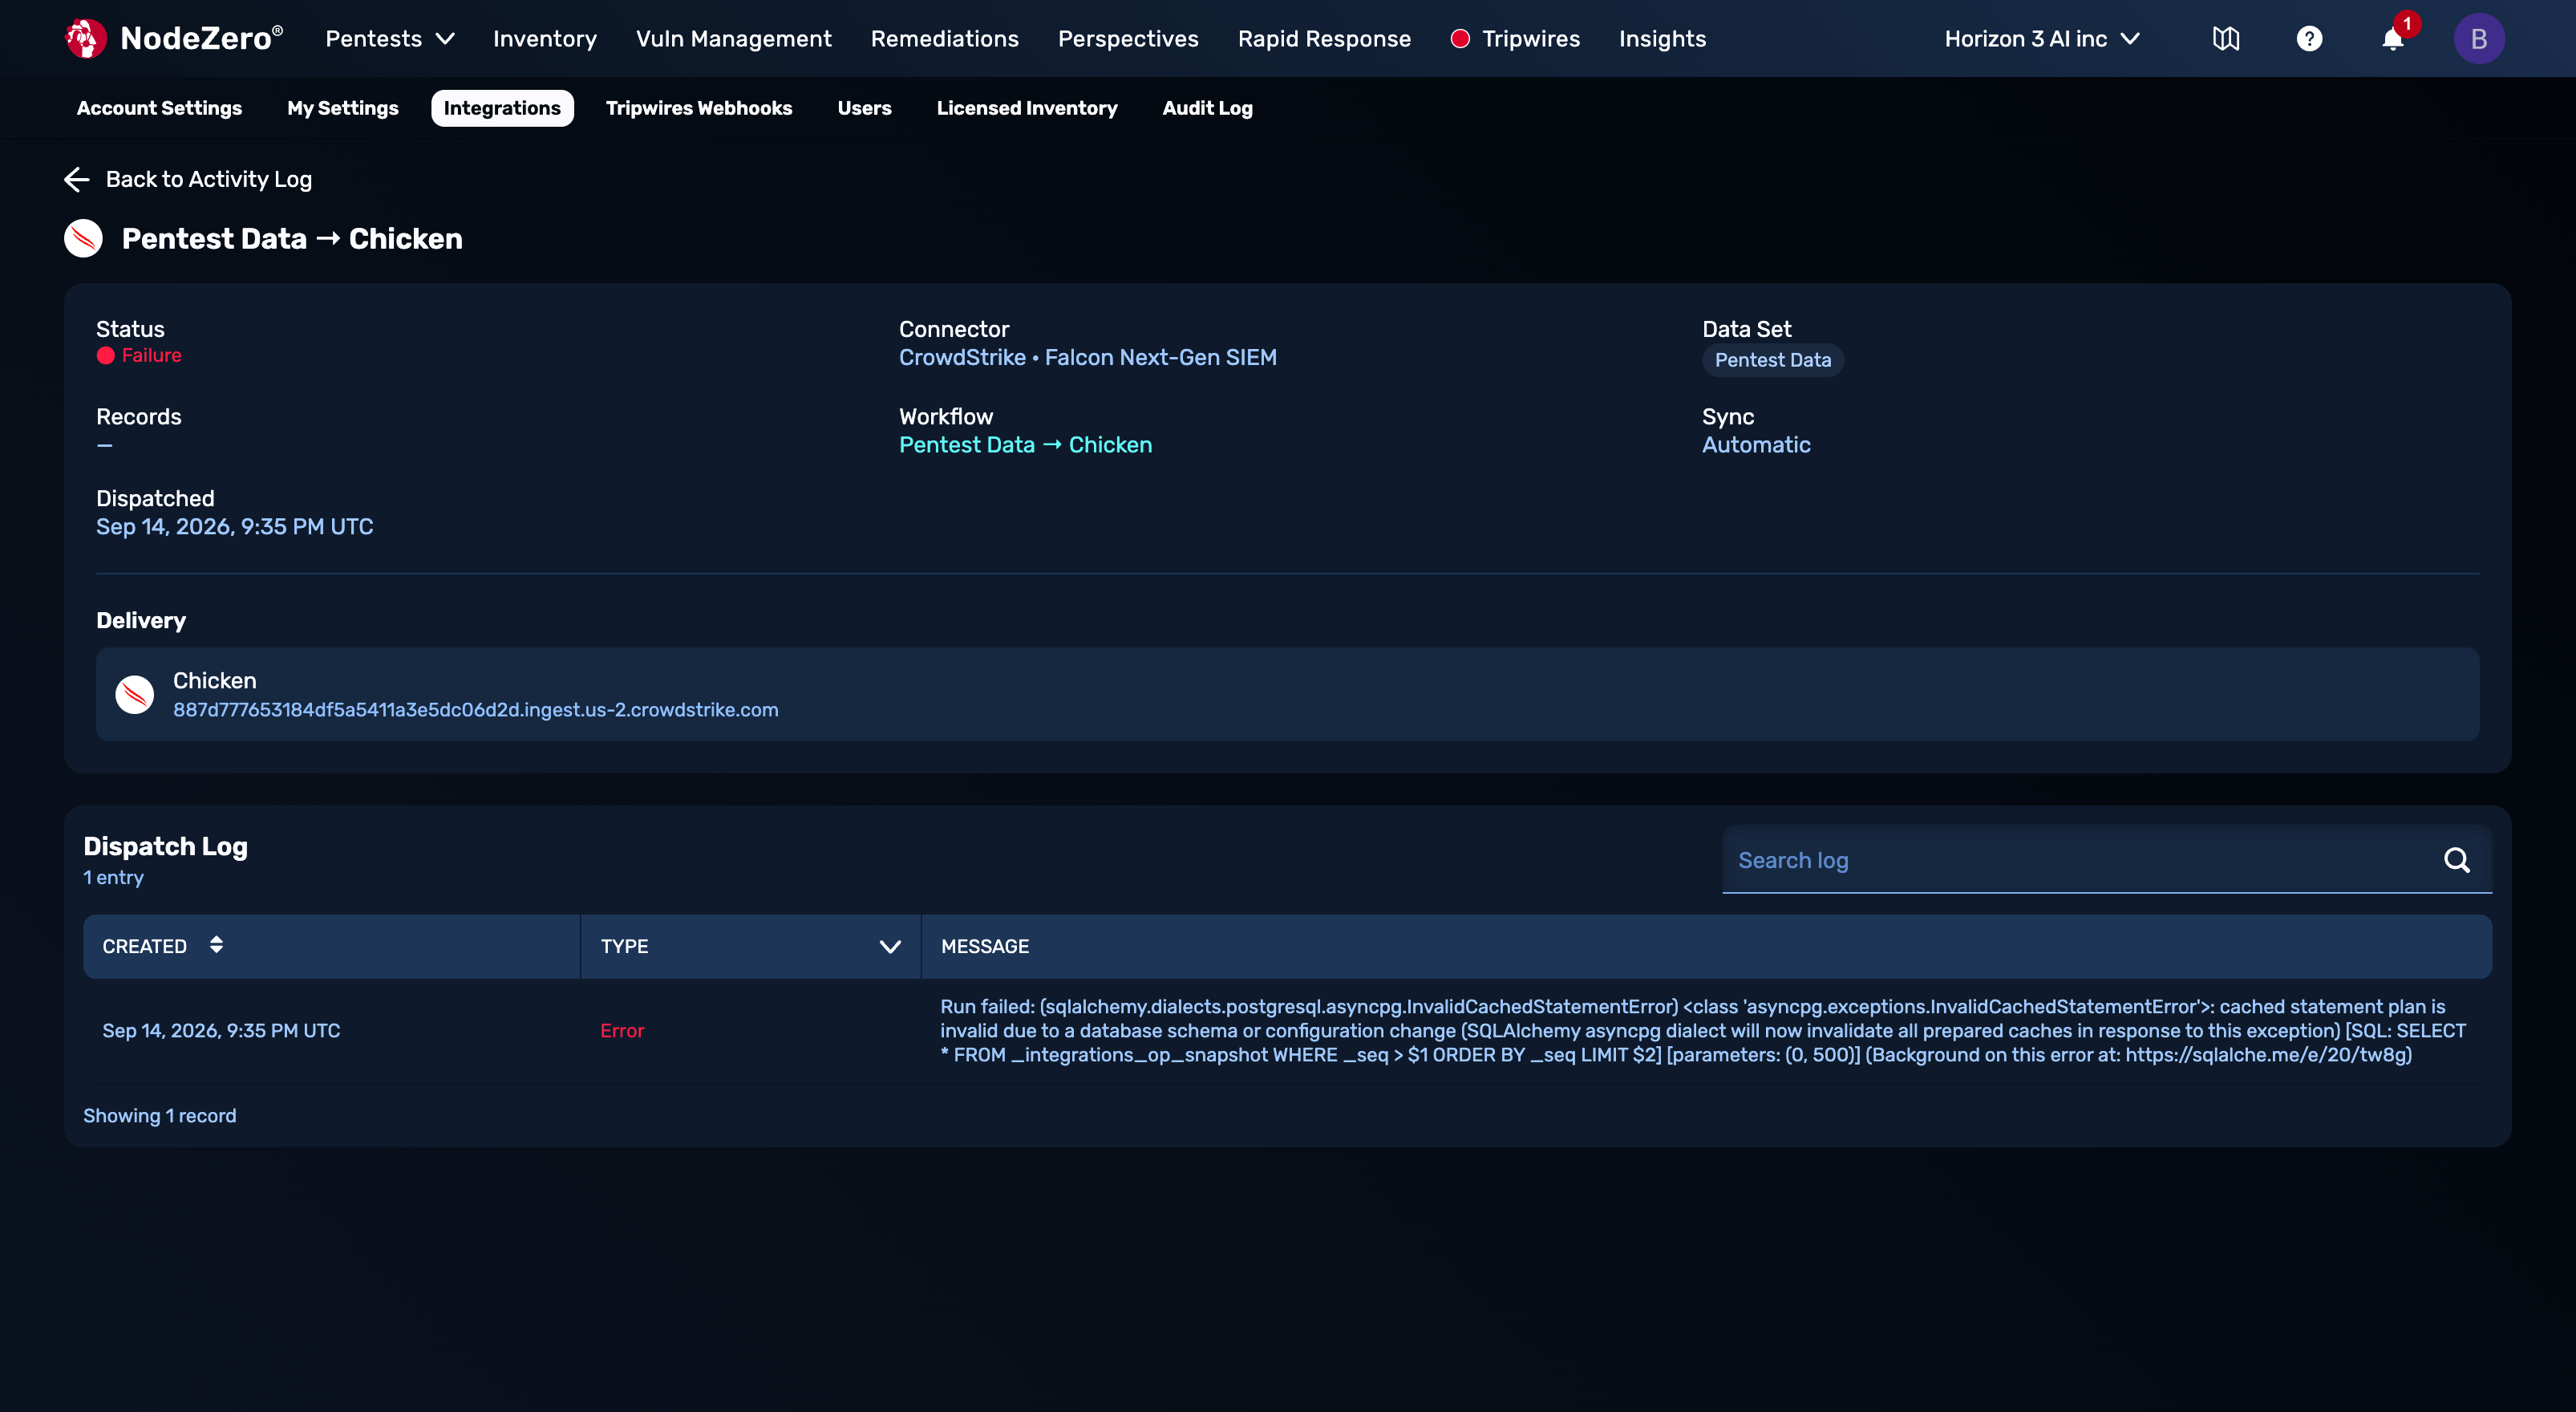
Task: Open the Users tab
Action: pyautogui.click(x=864, y=108)
